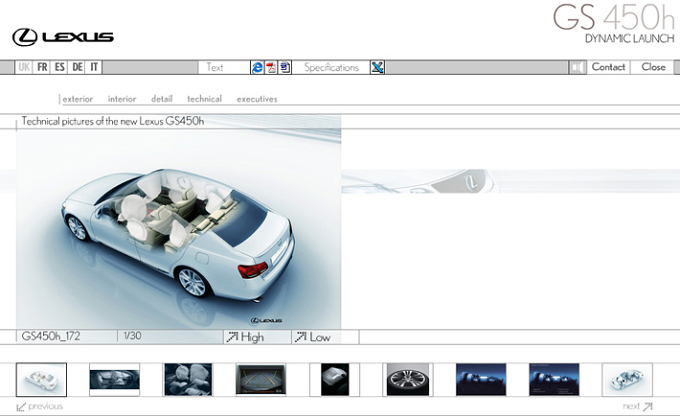The width and height of the screenshot is (680, 418).
Task: Select the alloy wheel thumbnail
Action: 408,380
